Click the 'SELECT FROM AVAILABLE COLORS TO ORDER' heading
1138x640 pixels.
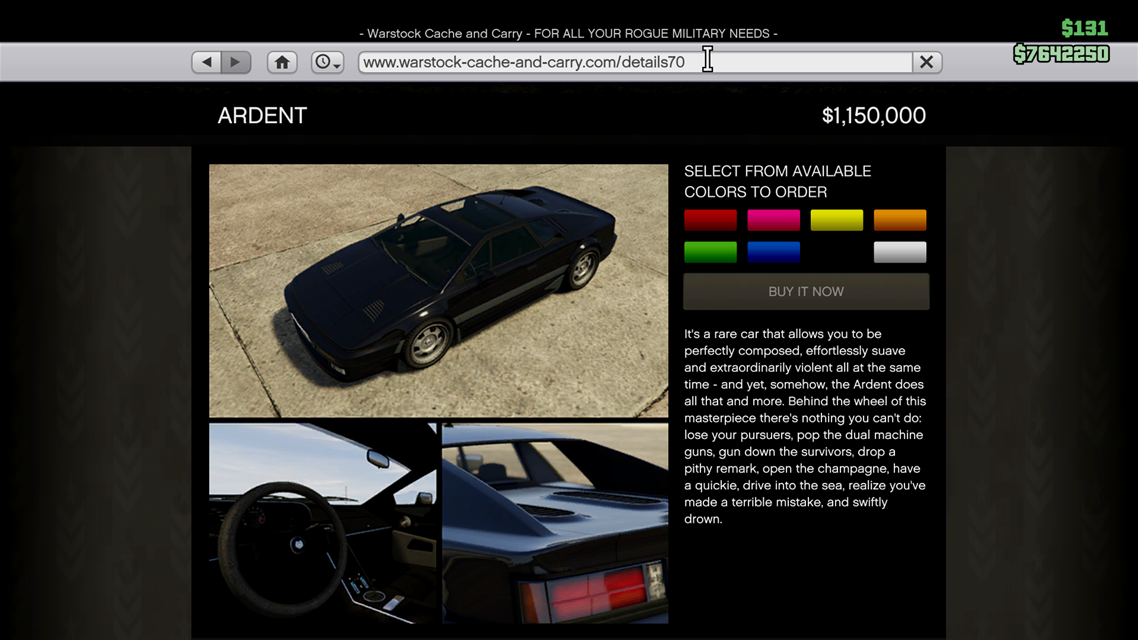pos(778,181)
